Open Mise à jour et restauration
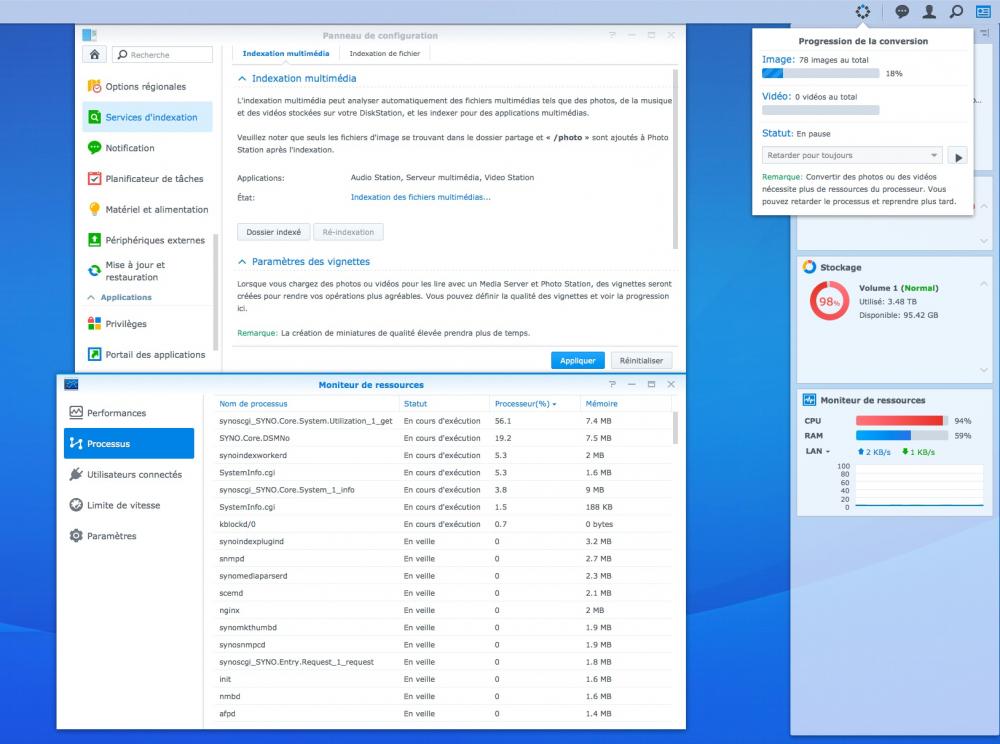Viewport: 1000px width, 744px height. pyautogui.click(x=147, y=271)
